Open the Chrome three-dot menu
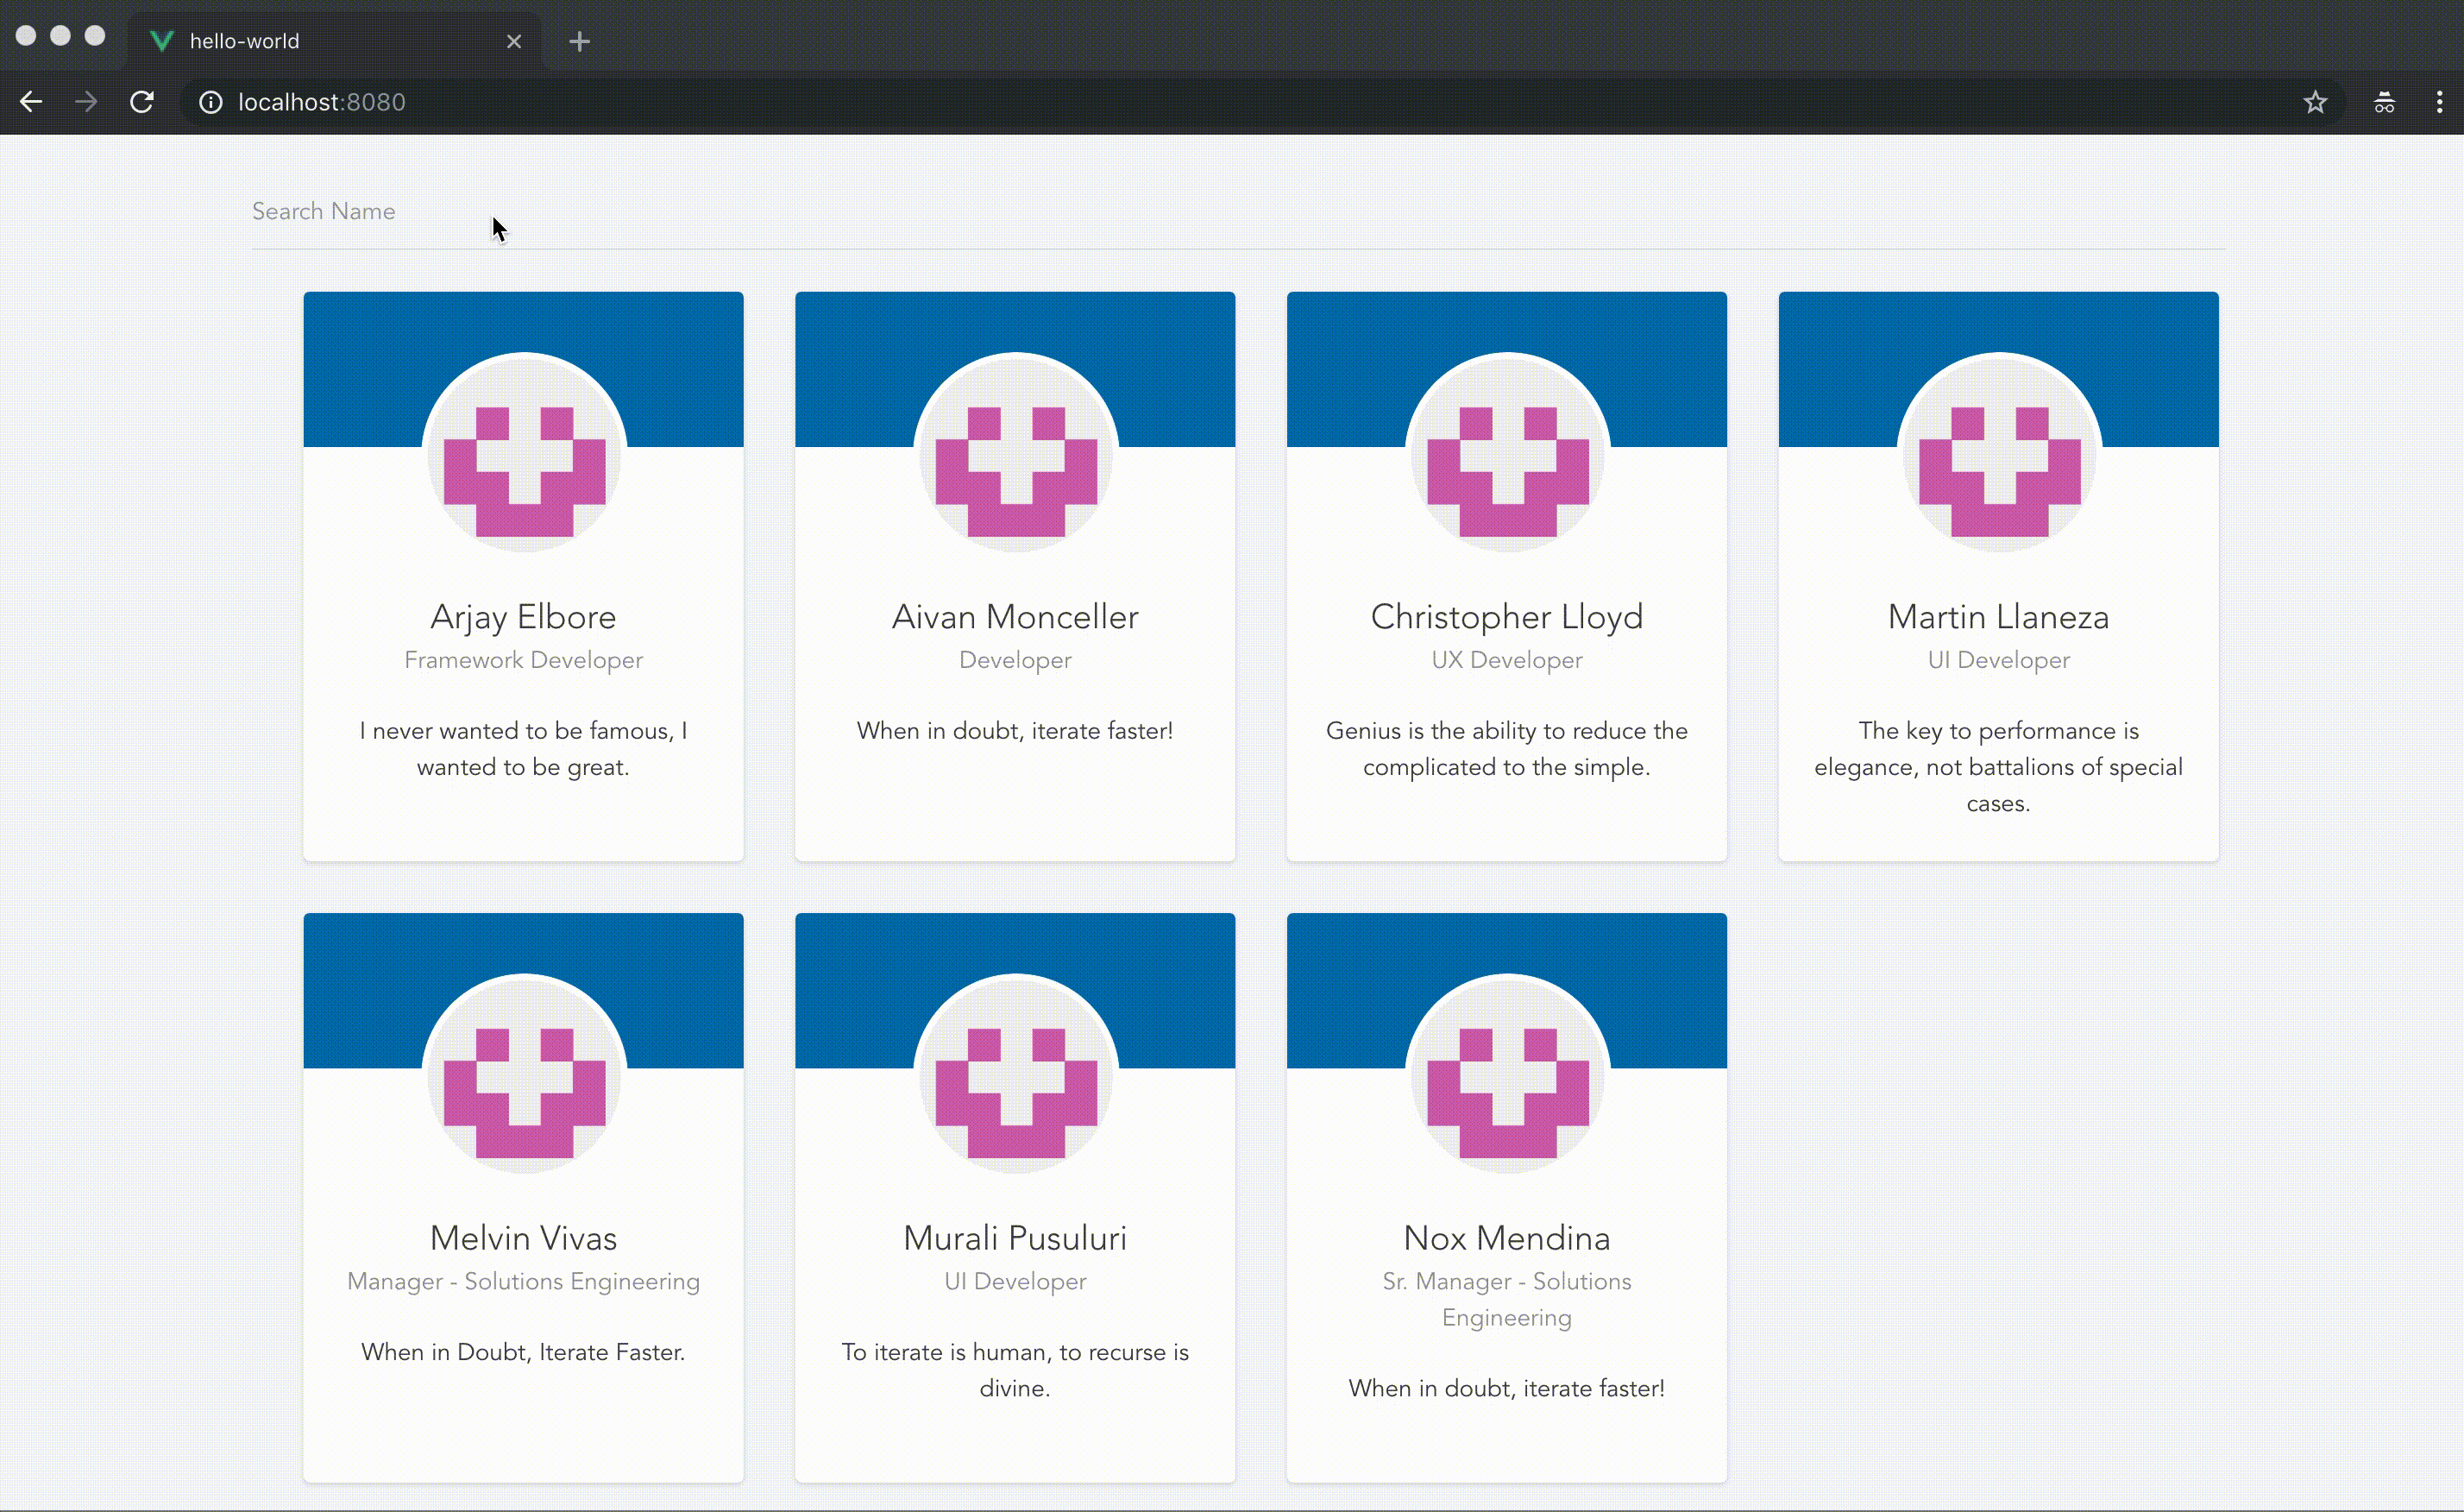Viewport: 2464px width, 1512px height. click(2439, 102)
